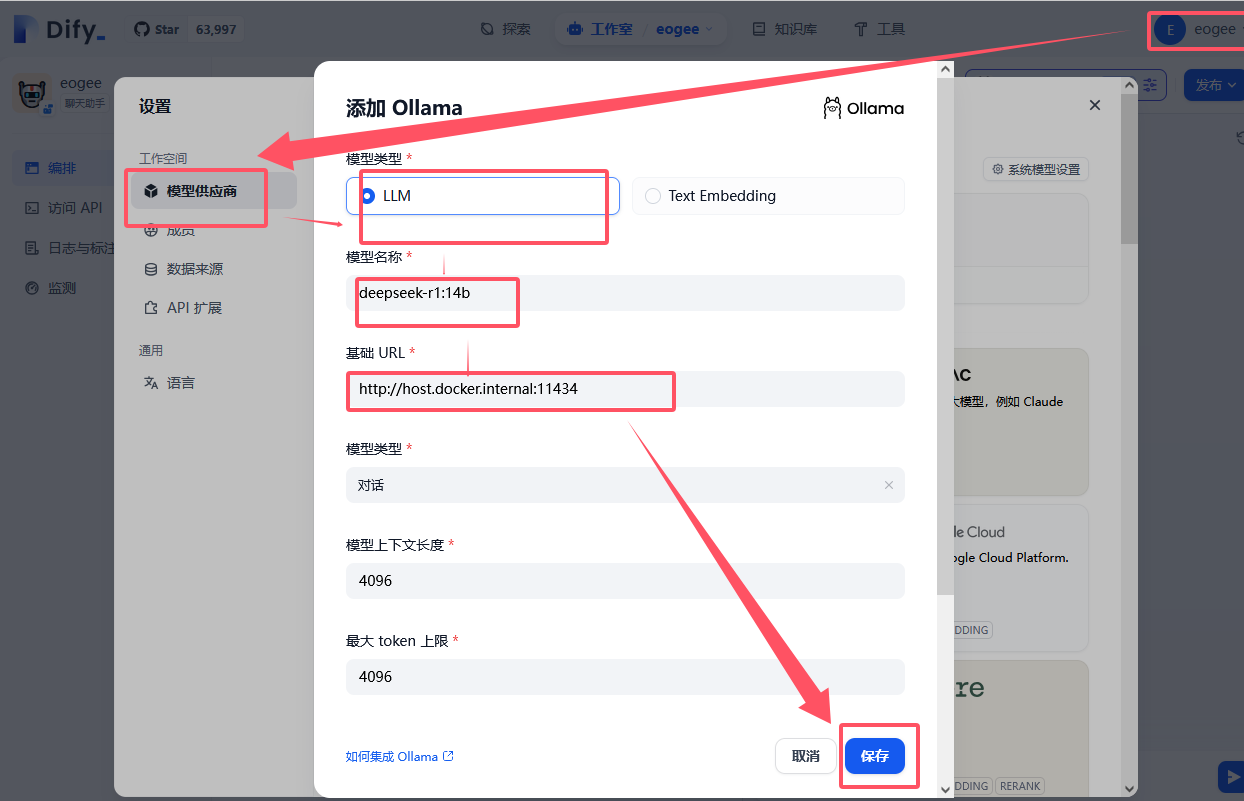1244x801 pixels.
Task: Click the send arrow button at bottom right
Action: (x=1231, y=777)
